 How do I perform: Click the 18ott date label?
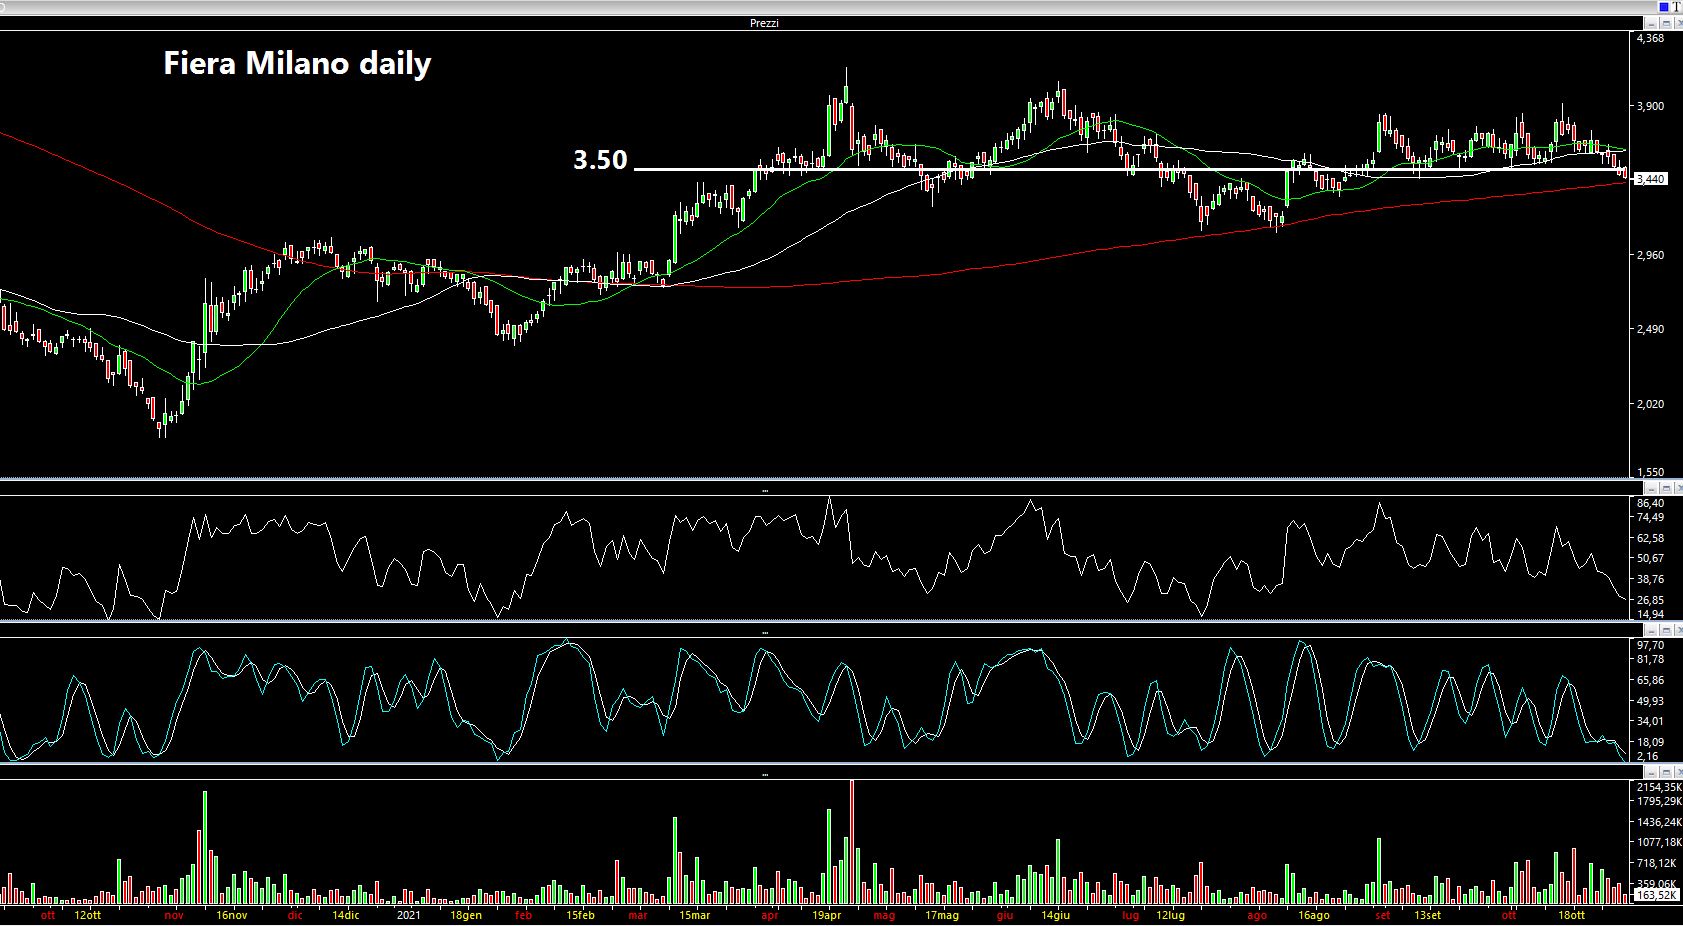coord(1571,915)
